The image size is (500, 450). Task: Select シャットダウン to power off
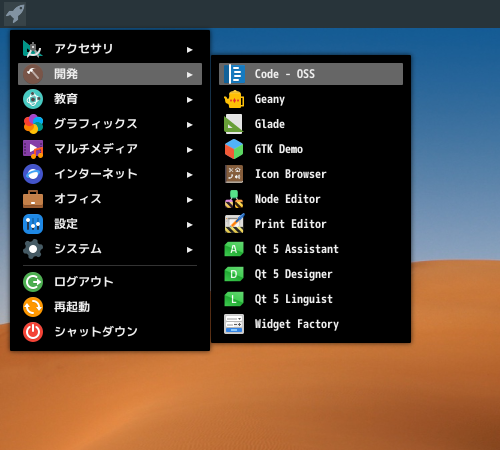click(110, 332)
